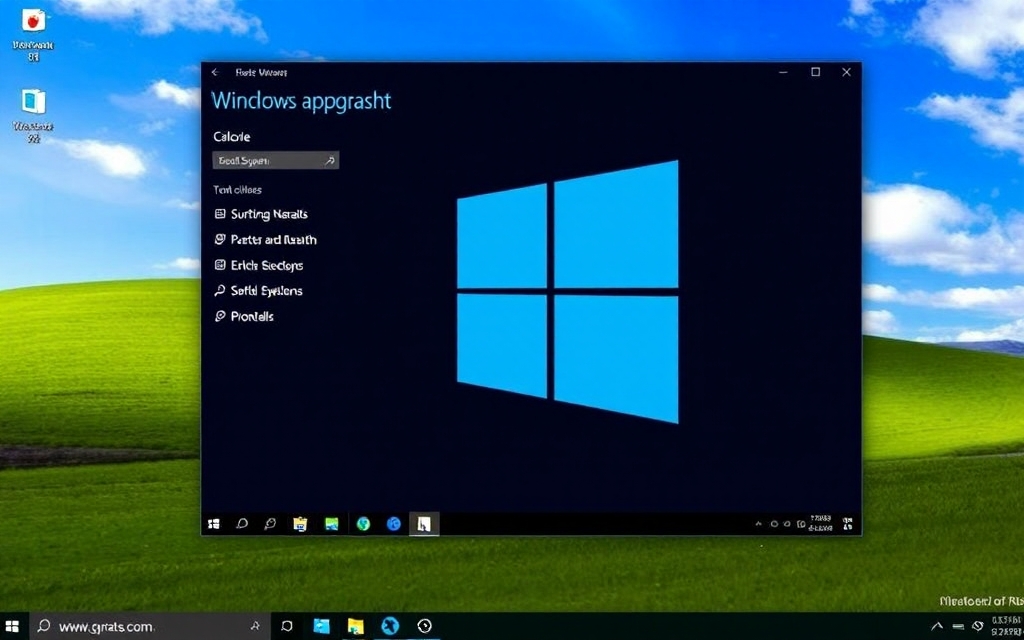Click the clock in the window's inner taskbar
The height and width of the screenshot is (640, 1024).
[x=821, y=523]
